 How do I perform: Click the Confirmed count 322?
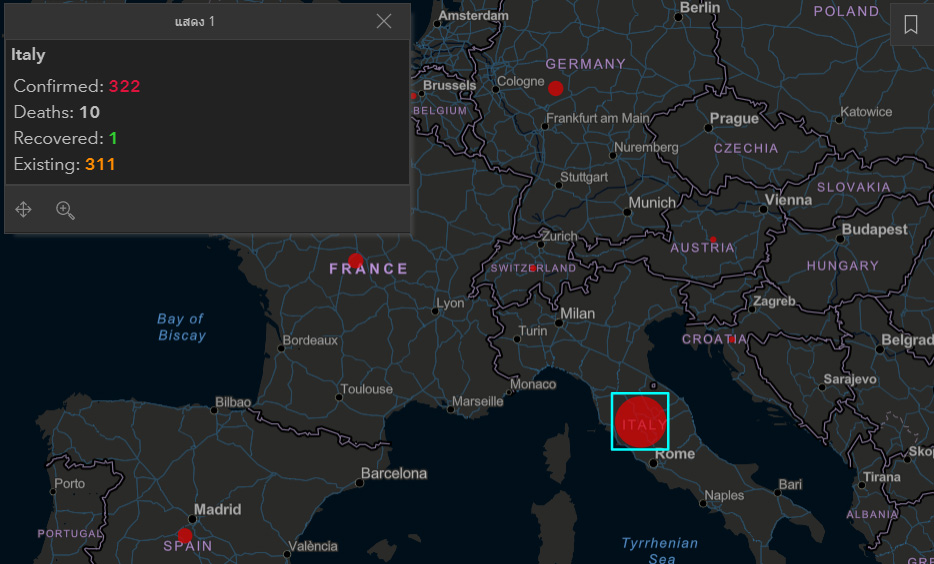[x=125, y=86]
